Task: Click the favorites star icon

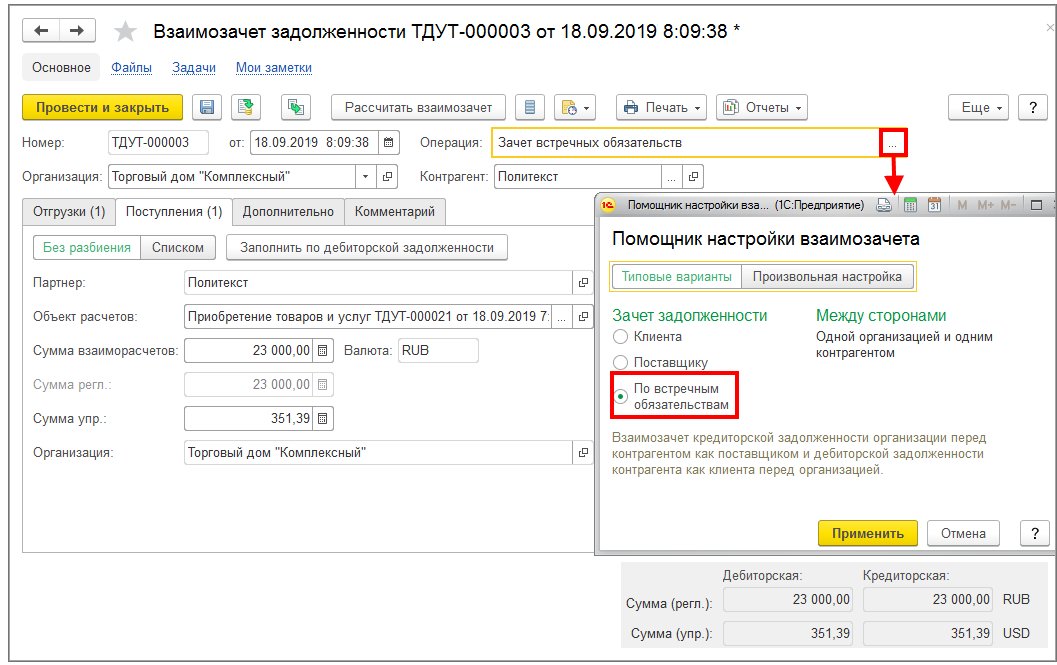Action: pos(125,31)
